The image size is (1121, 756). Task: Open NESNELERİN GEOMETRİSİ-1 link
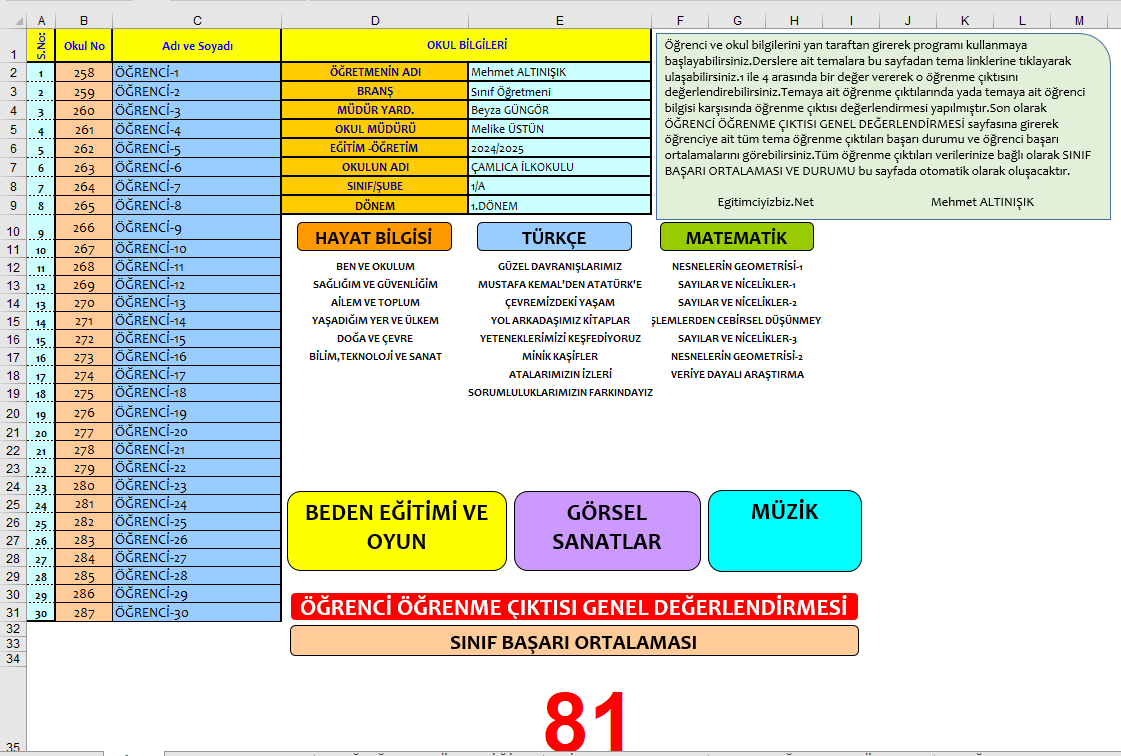pyautogui.click(x=737, y=266)
